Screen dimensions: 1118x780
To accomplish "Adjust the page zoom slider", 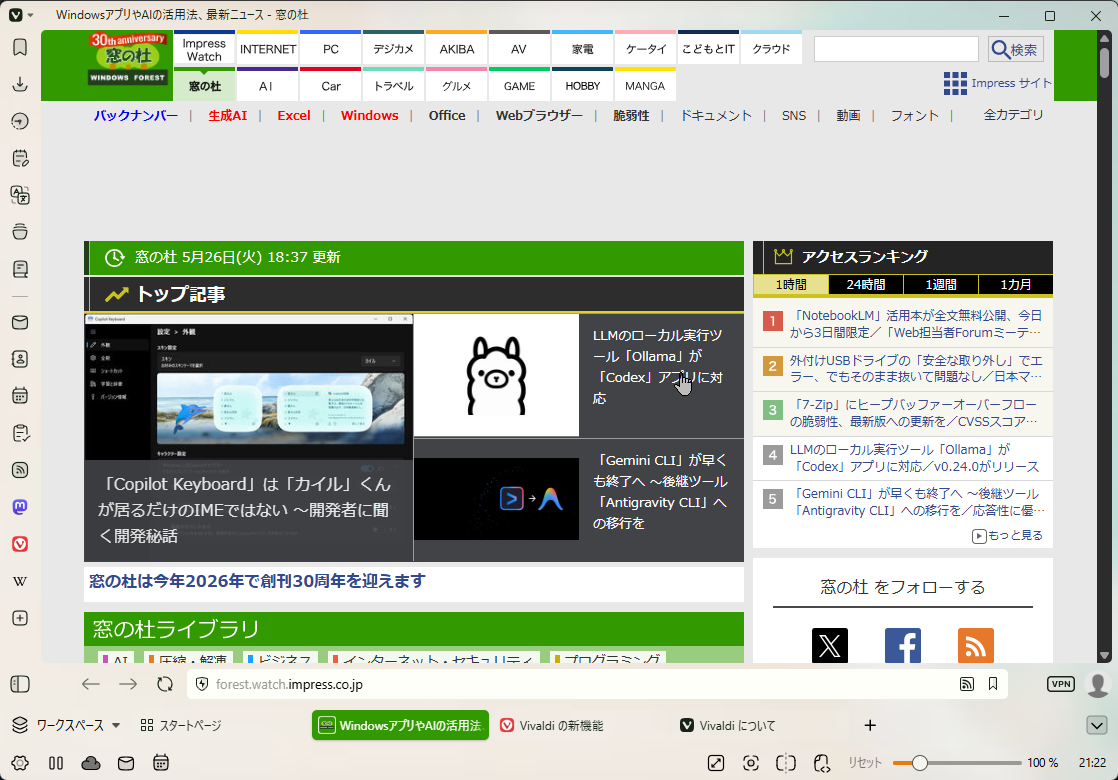I will [x=957, y=763].
